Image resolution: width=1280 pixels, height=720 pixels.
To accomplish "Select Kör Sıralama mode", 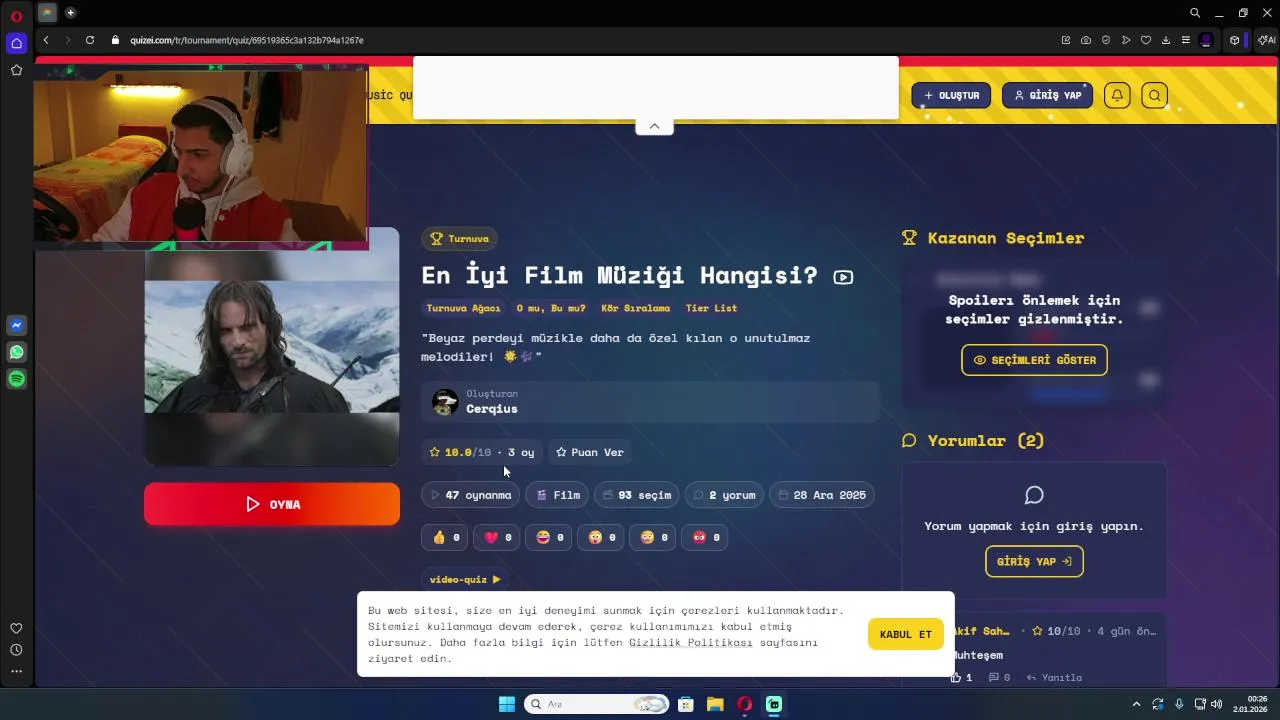I will click(x=636, y=308).
